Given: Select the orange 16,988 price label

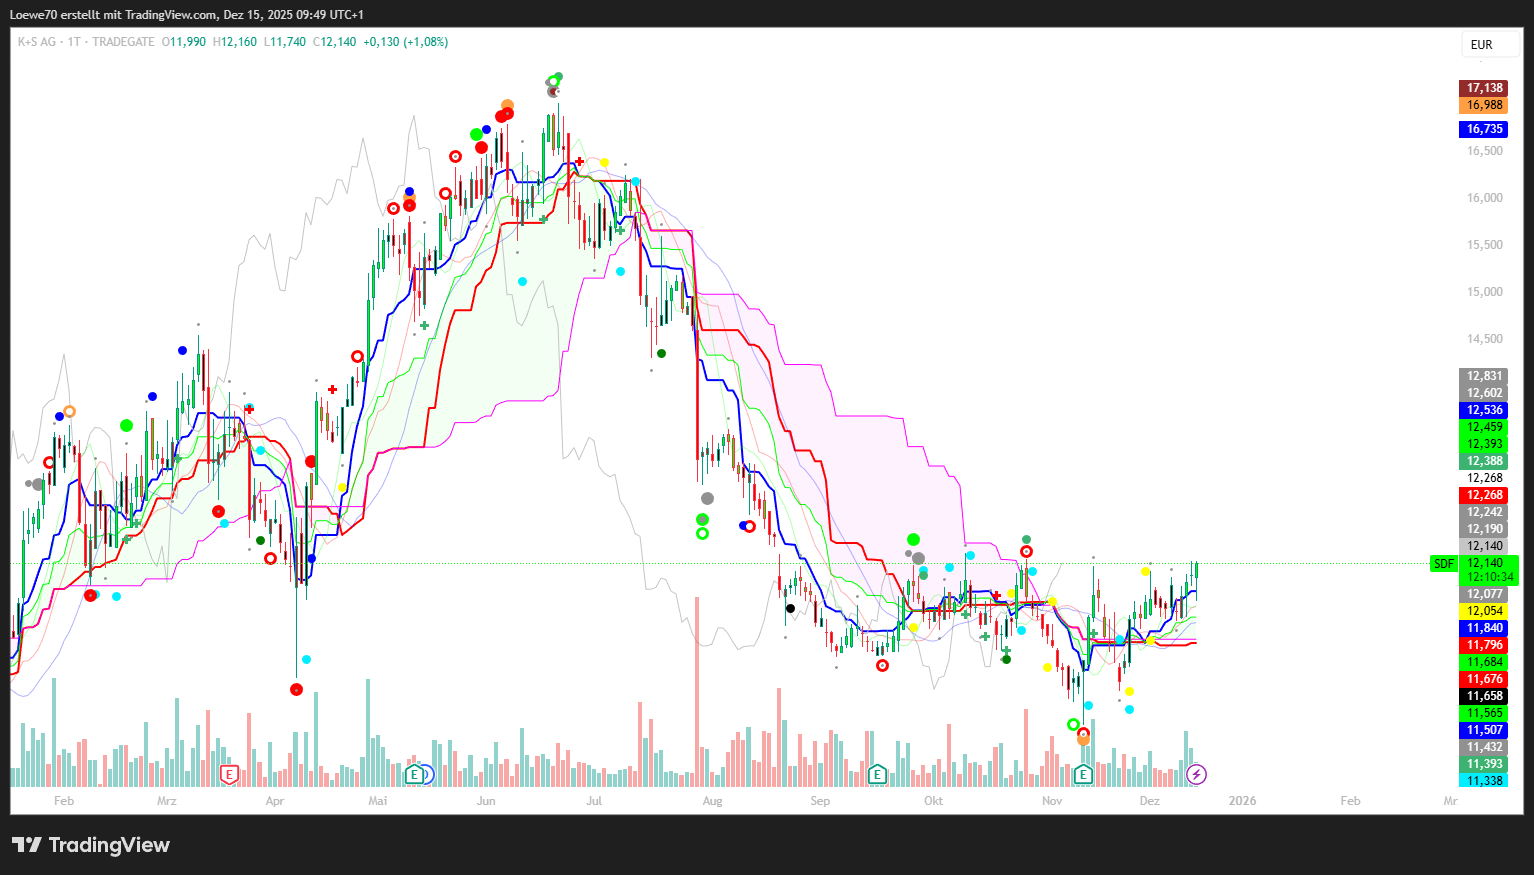Looking at the screenshot, I should pos(1484,105).
